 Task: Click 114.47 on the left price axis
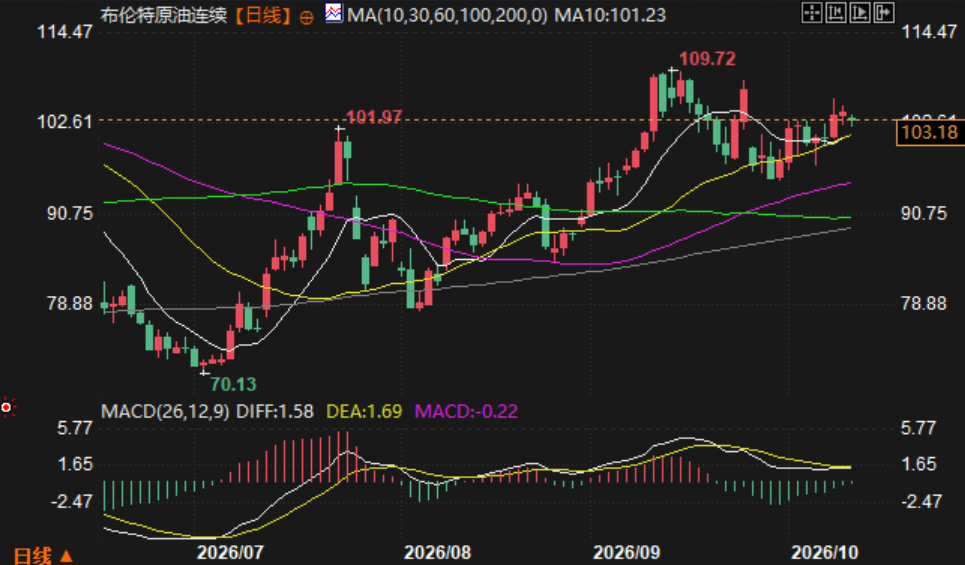coord(65,31)
